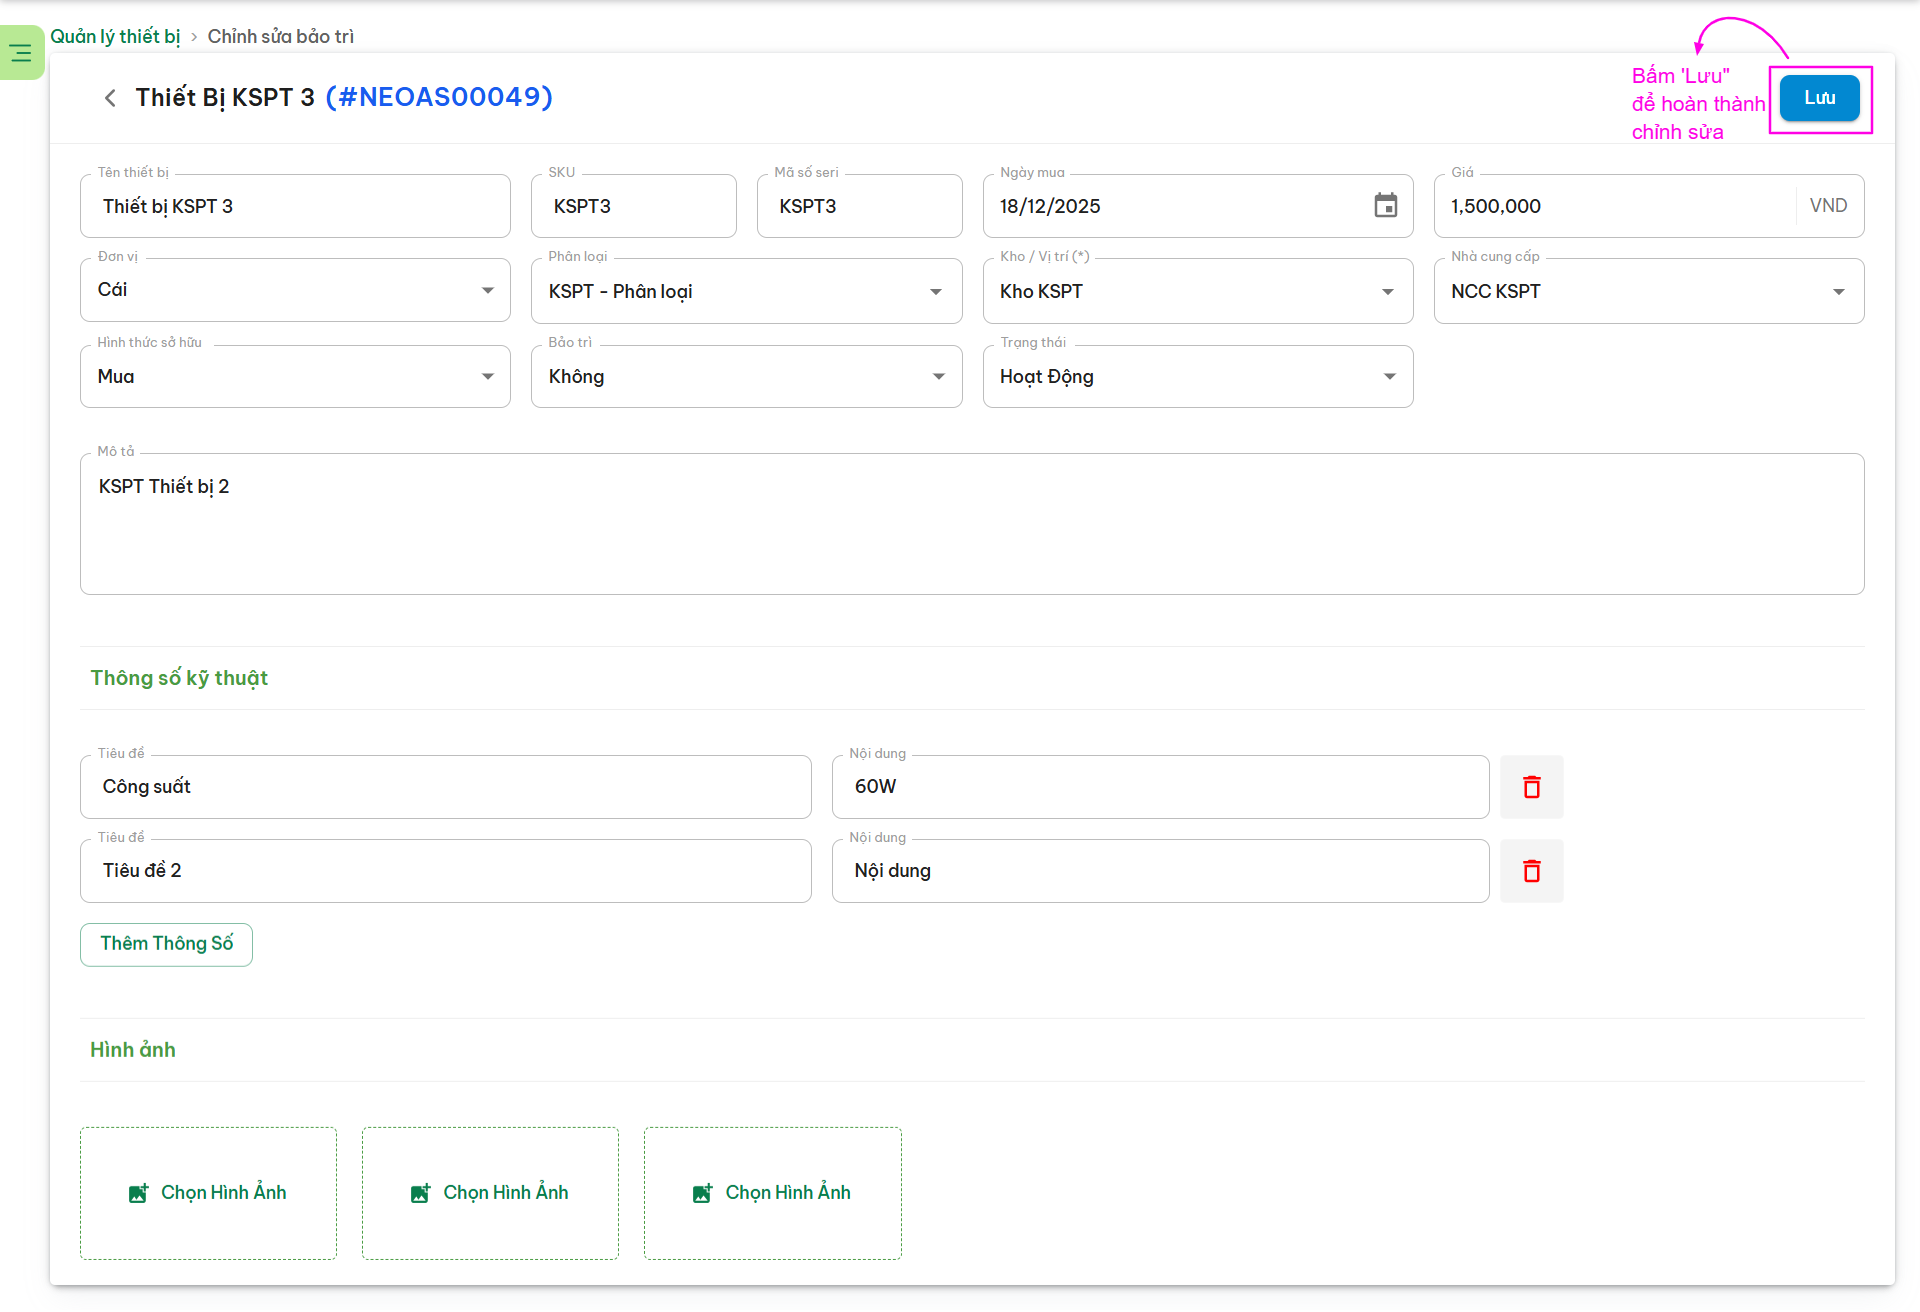Delete the Tiêu đề 2 specification row
The height and width of the screenshot is (1312, 1920).
pyautogui.click(x=1531, y=871)
